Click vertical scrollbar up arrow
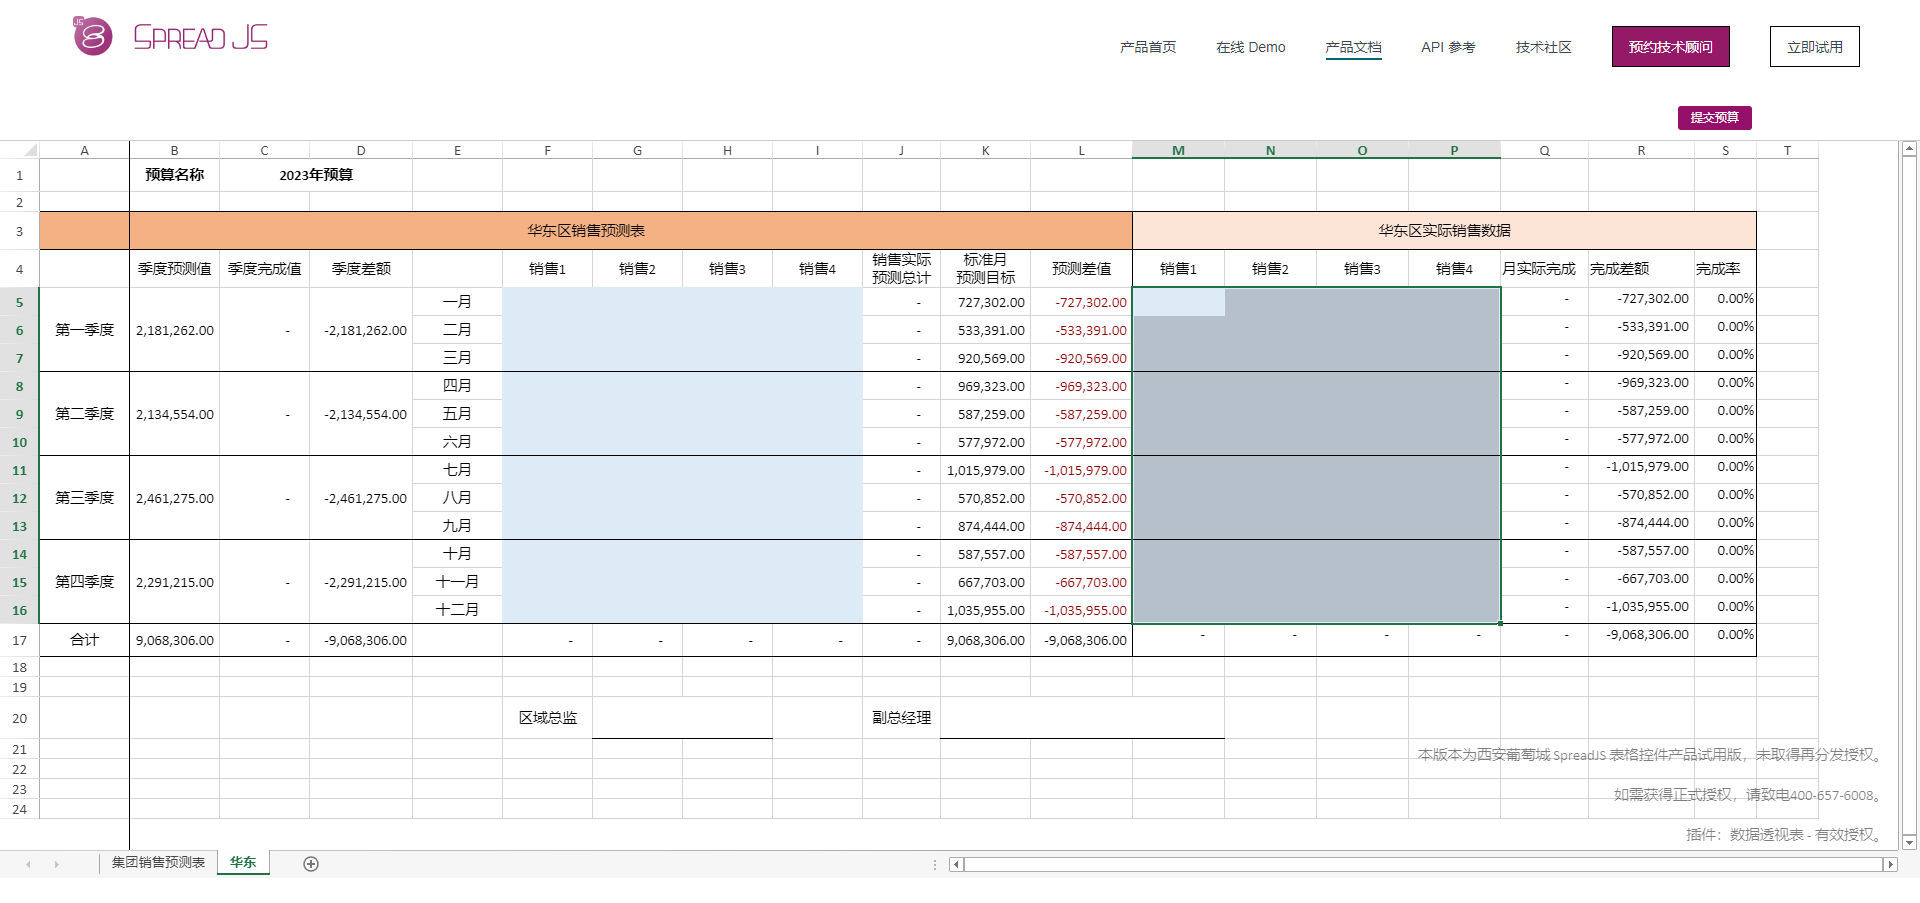Screen dimensions: 1920x903 [x=1909, y=149]
